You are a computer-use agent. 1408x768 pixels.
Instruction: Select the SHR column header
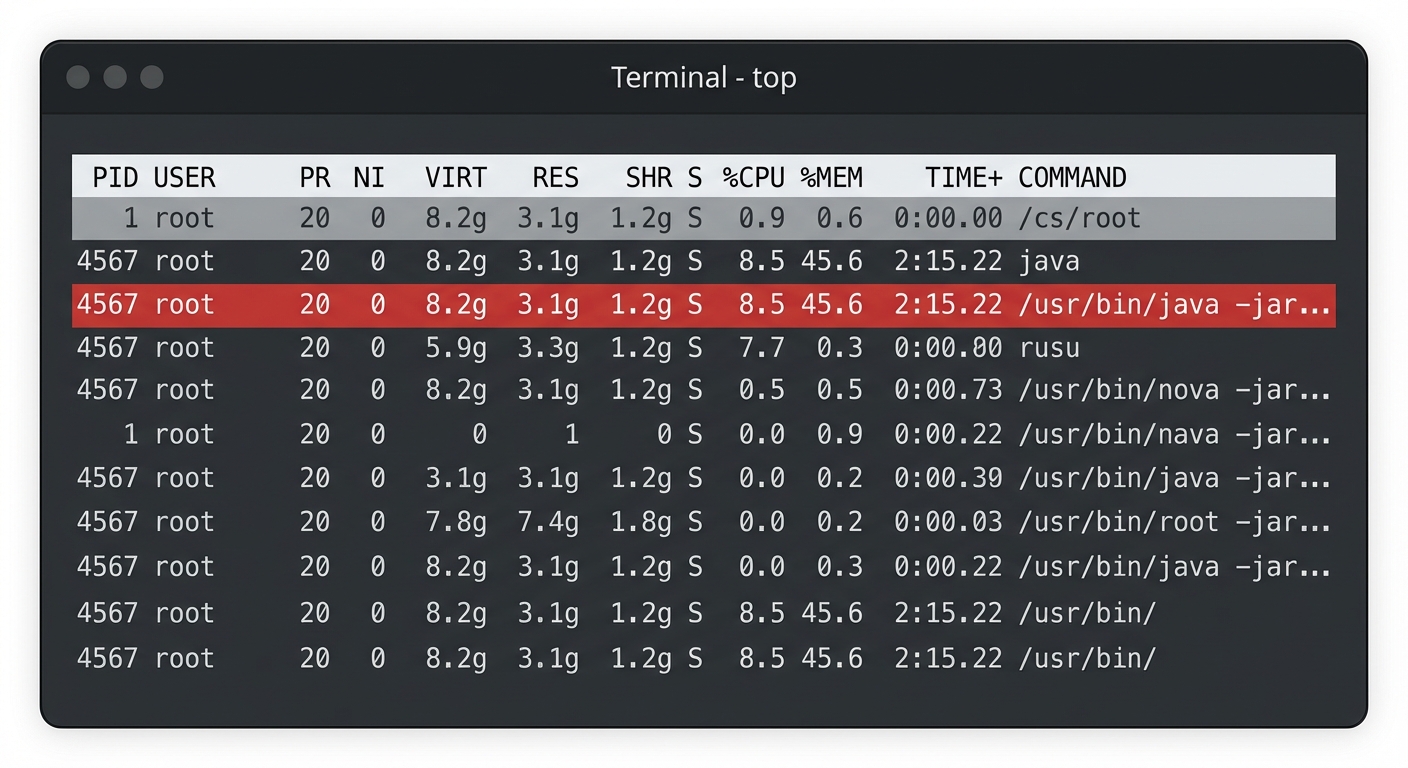point(649,178)
